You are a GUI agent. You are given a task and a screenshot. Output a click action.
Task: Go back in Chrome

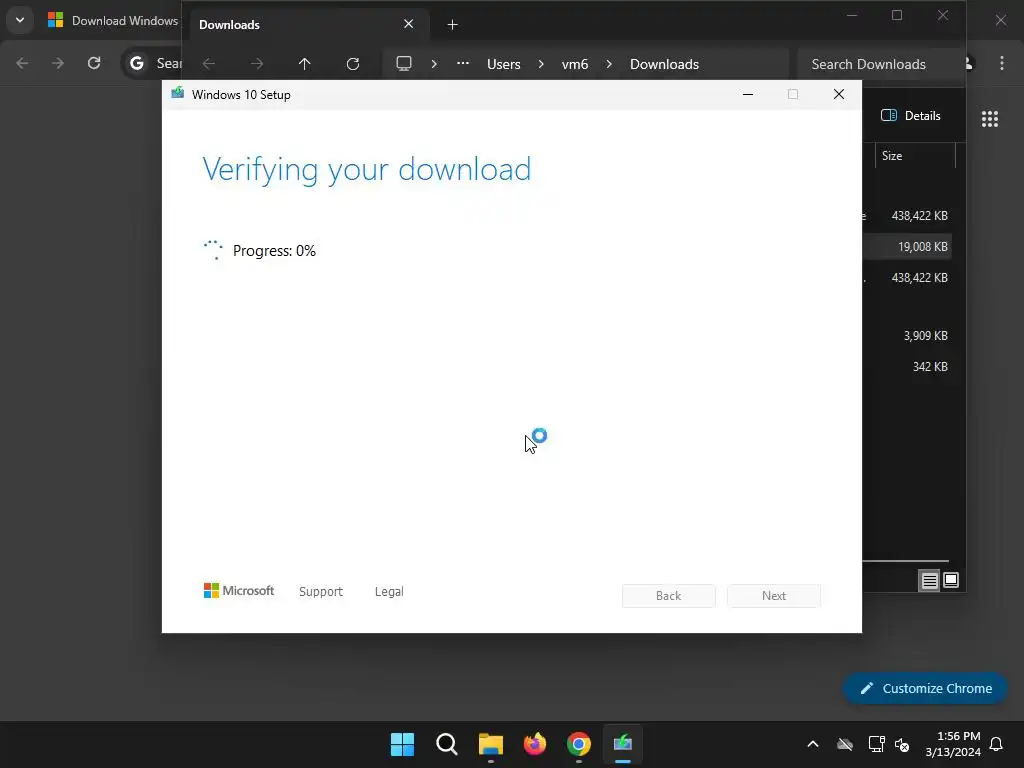(x=22, y=63)
